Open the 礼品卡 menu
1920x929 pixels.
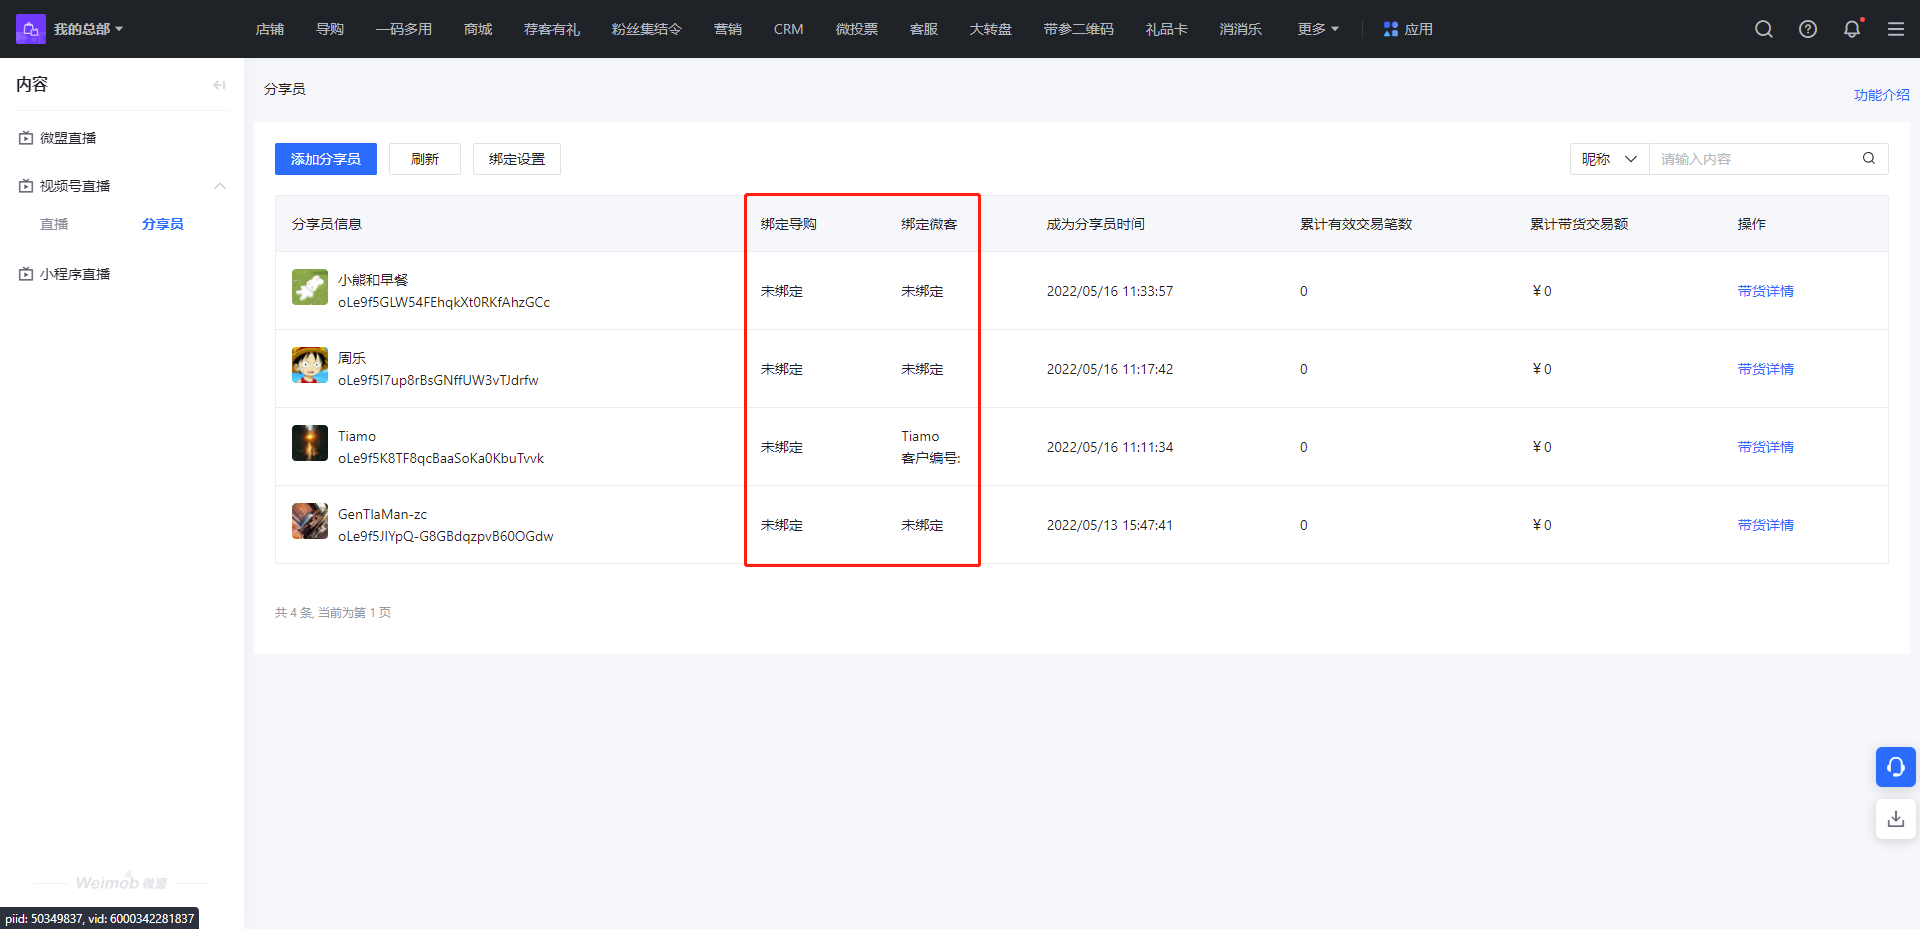[1167, 29]
